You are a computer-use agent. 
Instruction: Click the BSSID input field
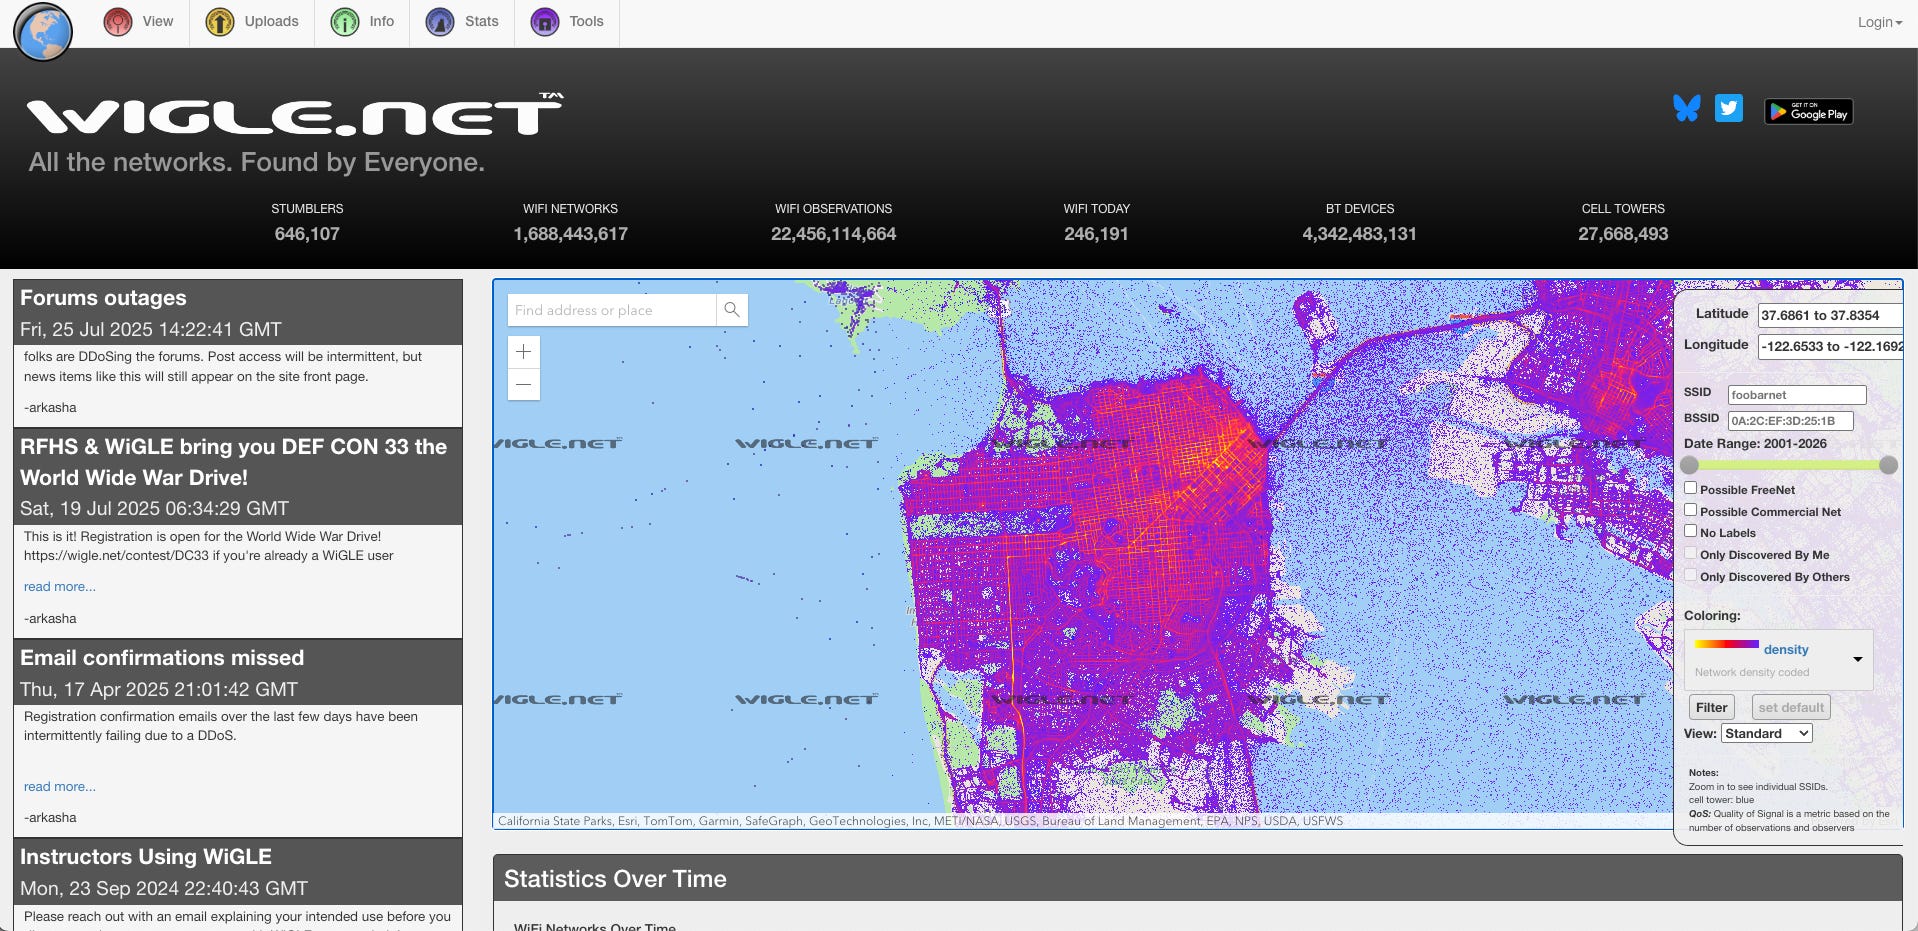[x=1790, y=421]
